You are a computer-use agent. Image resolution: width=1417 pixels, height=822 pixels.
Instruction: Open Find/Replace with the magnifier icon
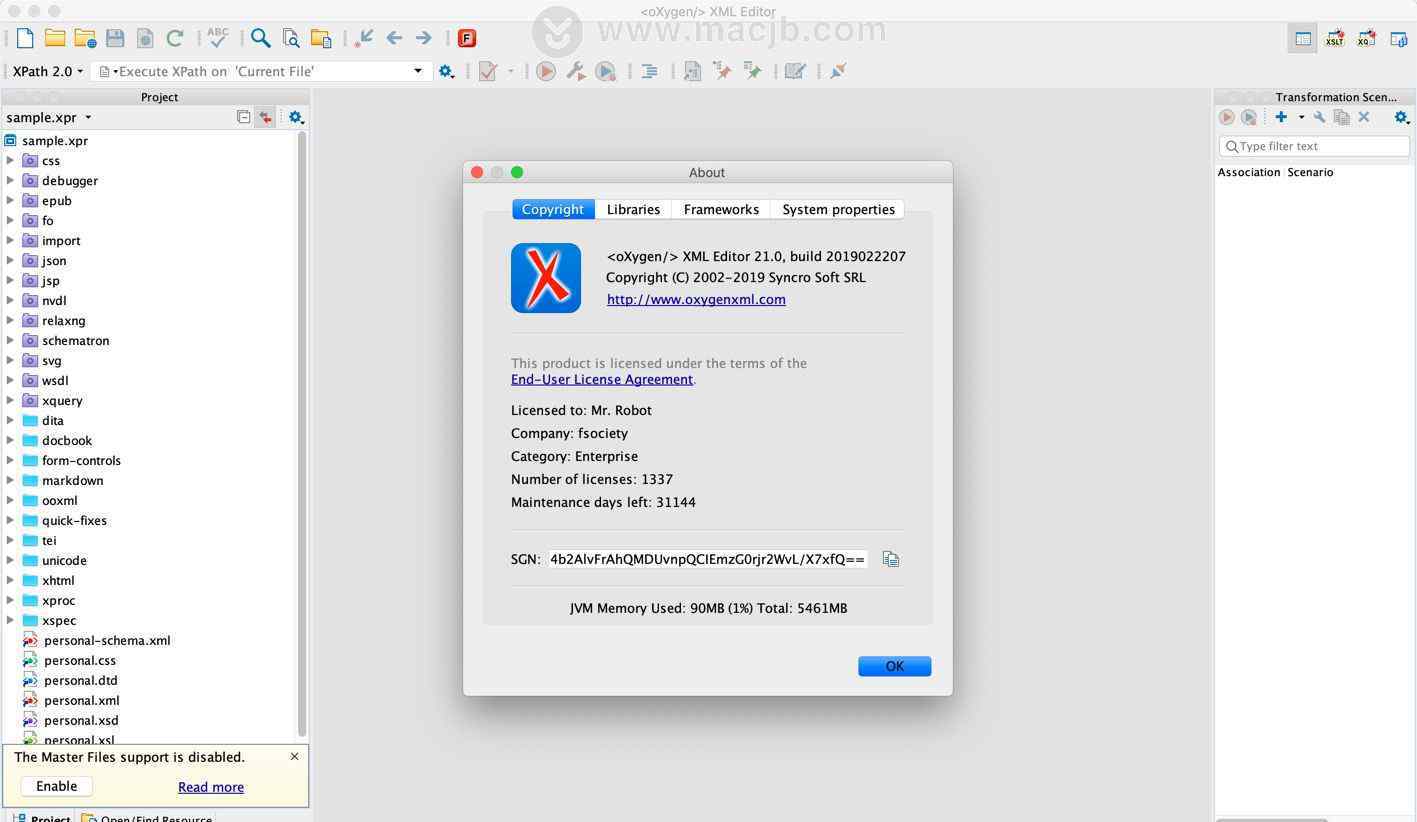pos(261,38)
